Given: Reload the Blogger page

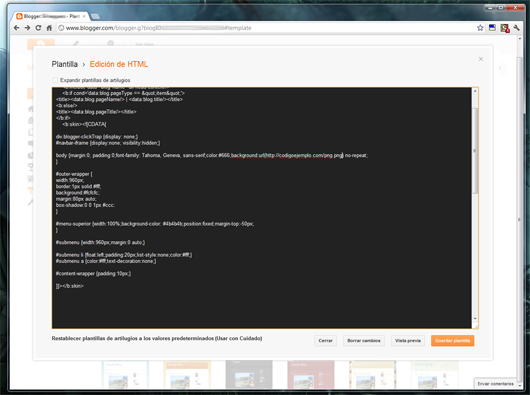Looking at the screenshot, I should tap(38, 28).
